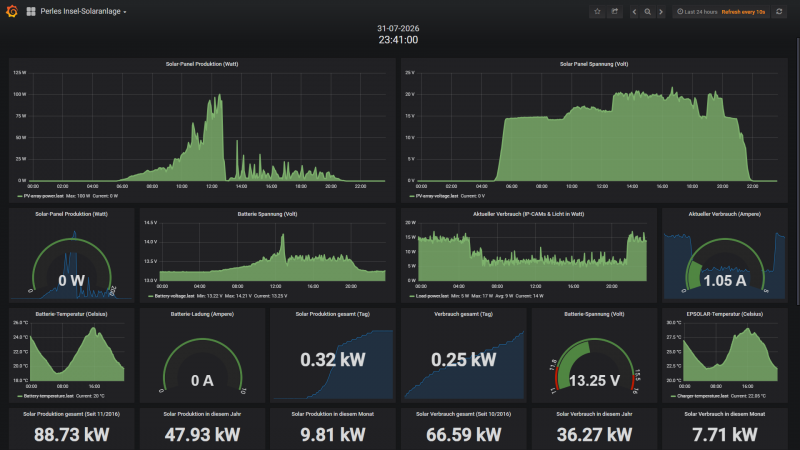
Task: Click the Load-power.last legend entry
Action: tap(432, 296)
